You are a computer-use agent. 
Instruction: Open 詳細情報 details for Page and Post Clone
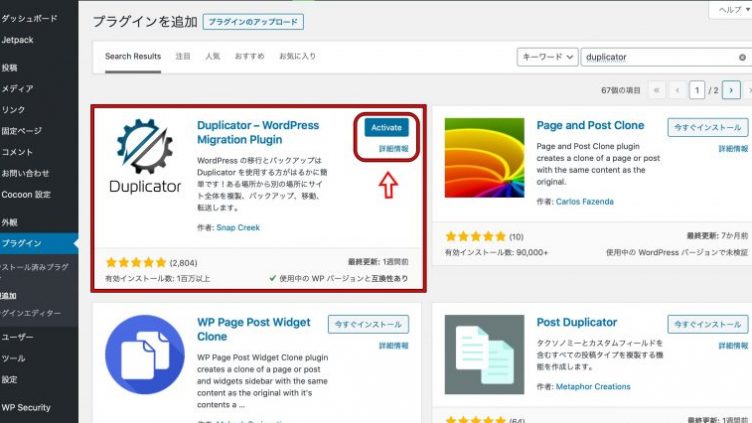click(733, 149)
